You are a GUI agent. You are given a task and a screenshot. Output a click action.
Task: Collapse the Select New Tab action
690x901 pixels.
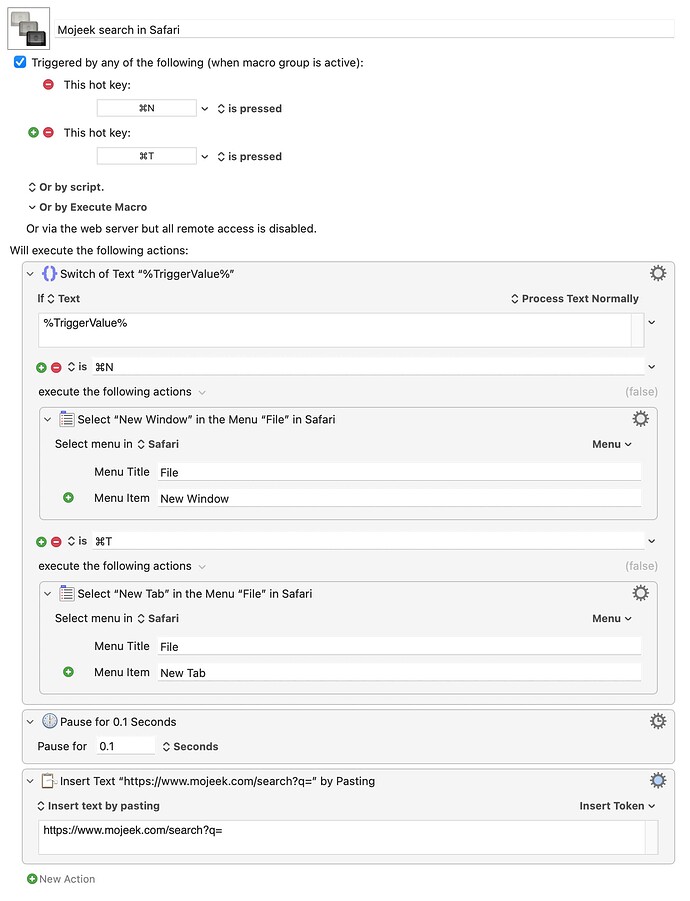pyautogui.click(x=48, y=594)
